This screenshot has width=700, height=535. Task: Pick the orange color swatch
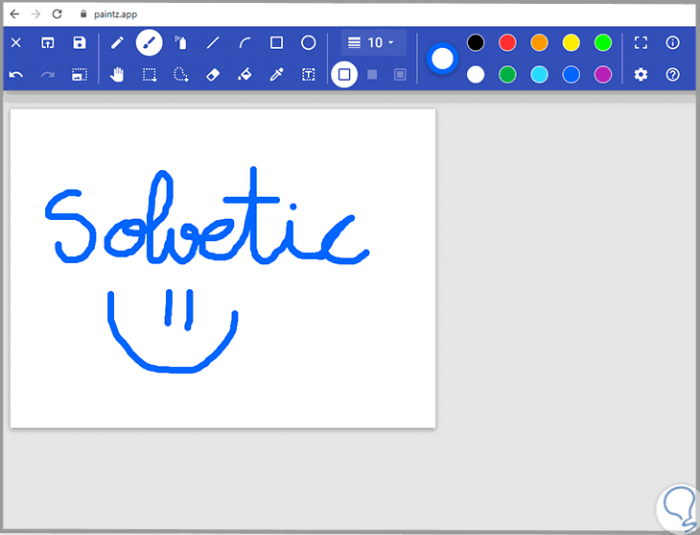(539, 43)
